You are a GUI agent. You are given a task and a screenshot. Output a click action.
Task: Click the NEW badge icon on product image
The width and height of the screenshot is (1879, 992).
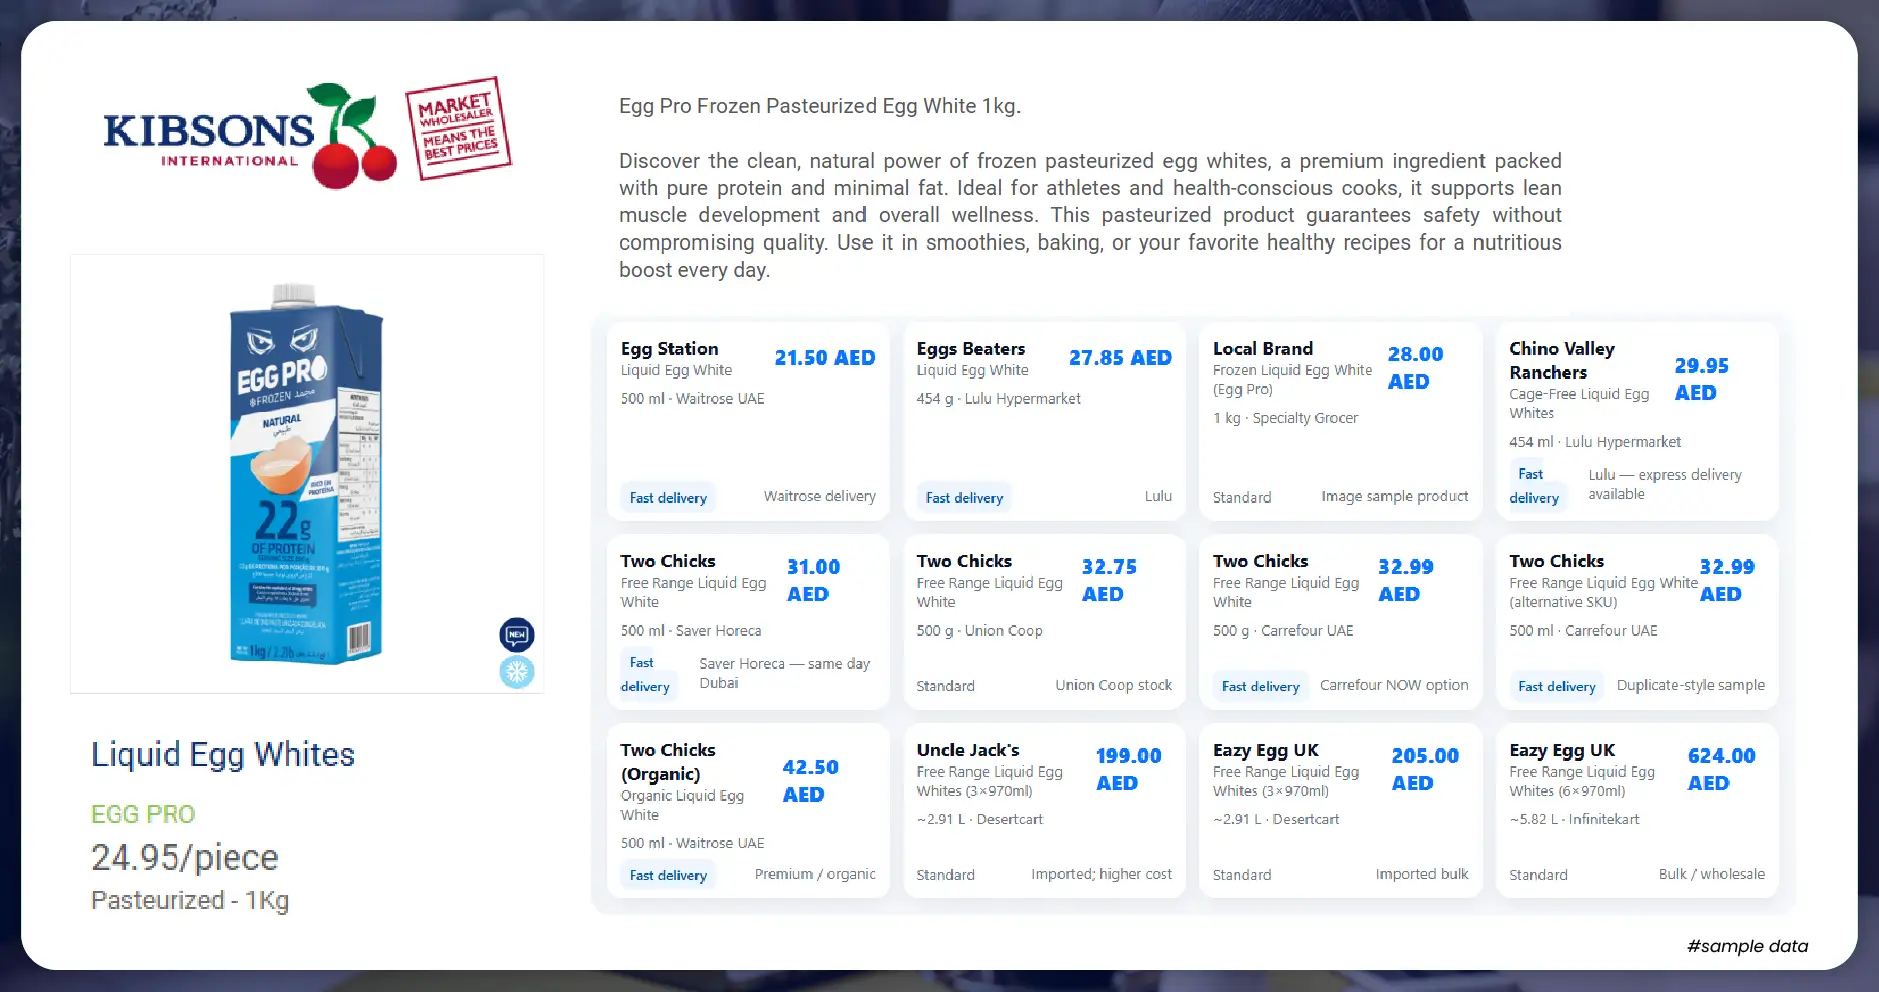click(517, 635)
